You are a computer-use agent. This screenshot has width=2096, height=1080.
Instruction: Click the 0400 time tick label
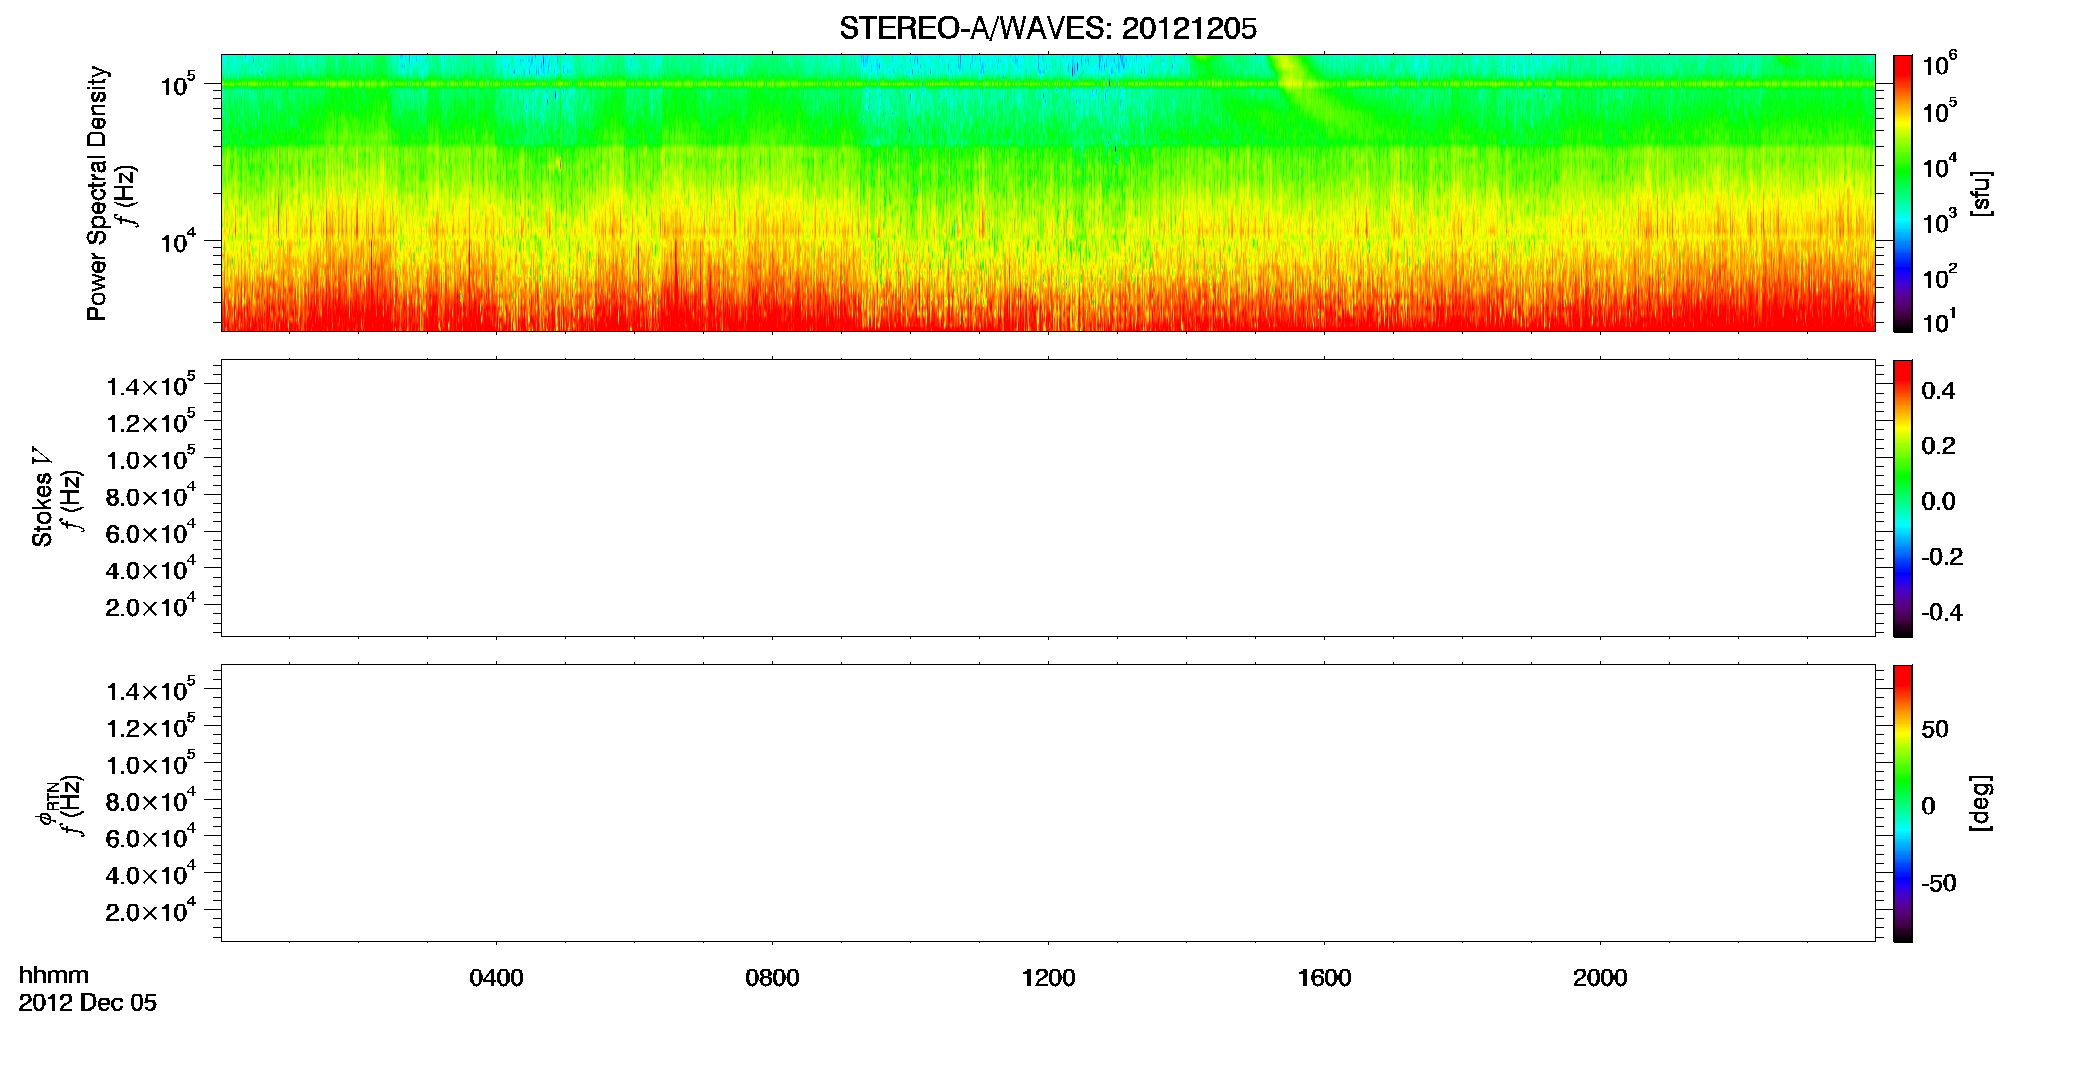pos(496,978)
